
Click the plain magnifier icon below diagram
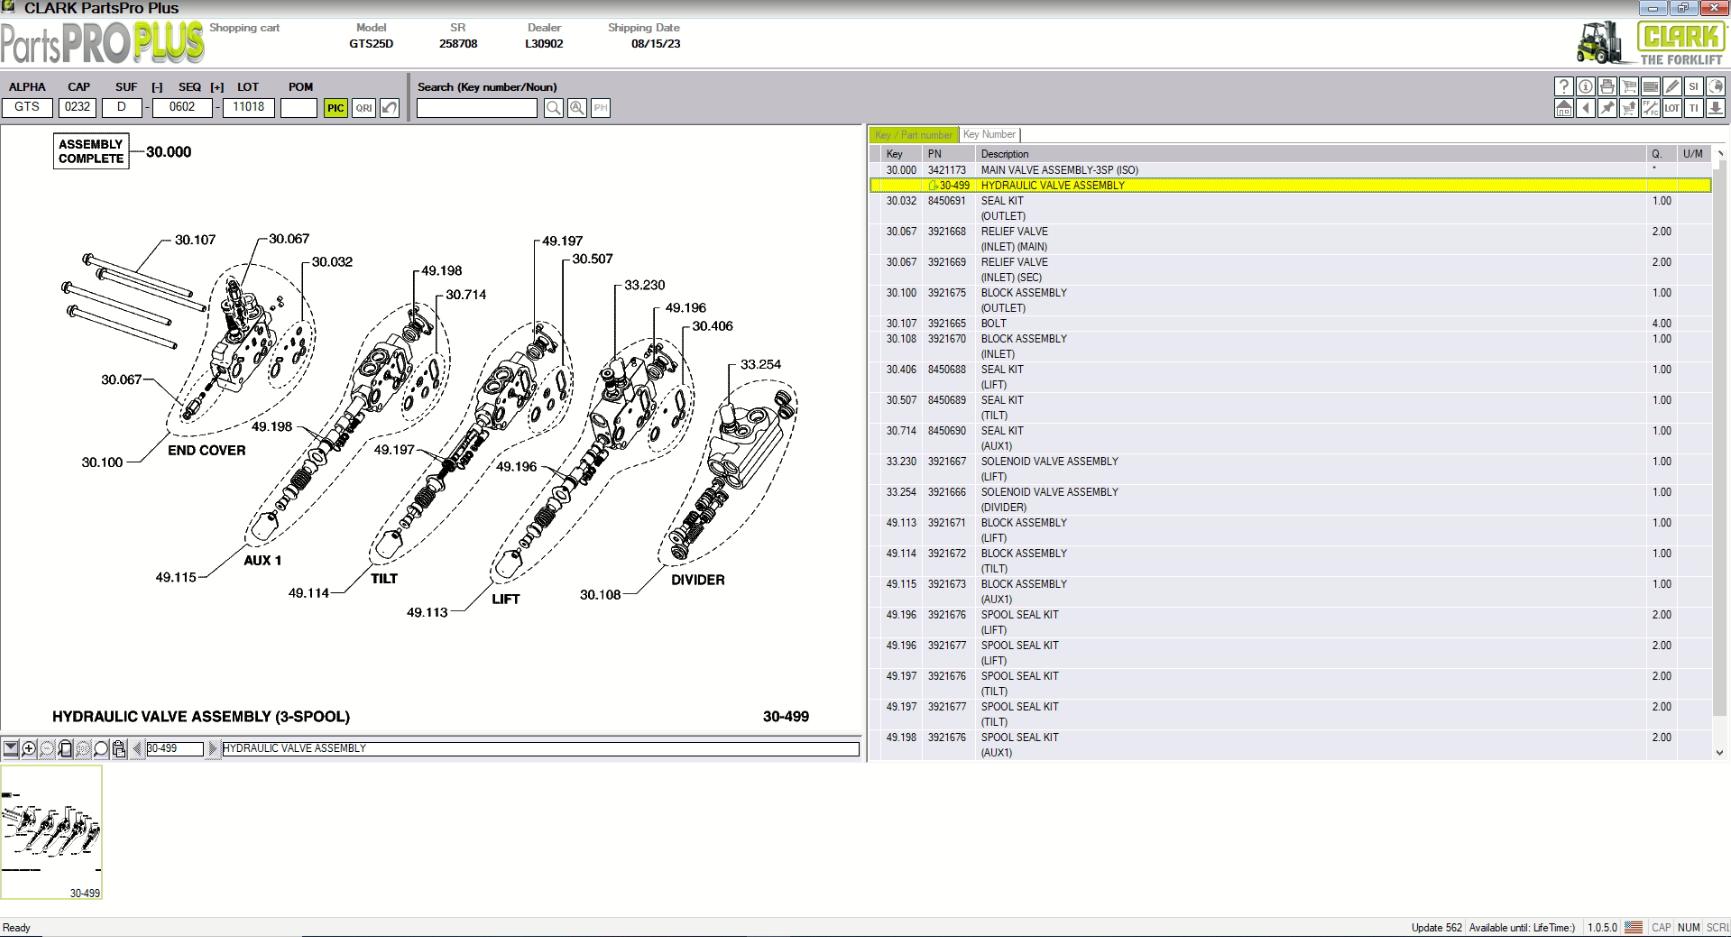(101, 748)
